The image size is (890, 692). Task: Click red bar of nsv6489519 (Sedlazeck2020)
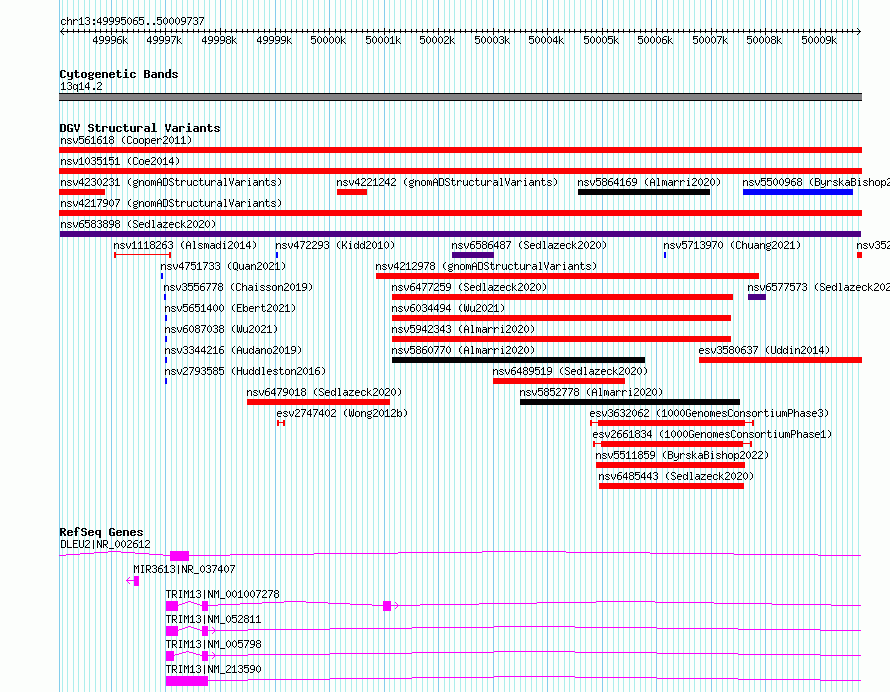point(559,381)
